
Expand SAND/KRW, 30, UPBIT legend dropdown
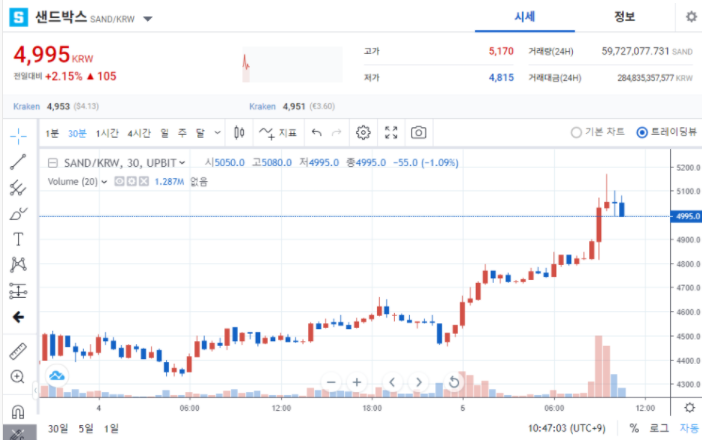(182, 163)
